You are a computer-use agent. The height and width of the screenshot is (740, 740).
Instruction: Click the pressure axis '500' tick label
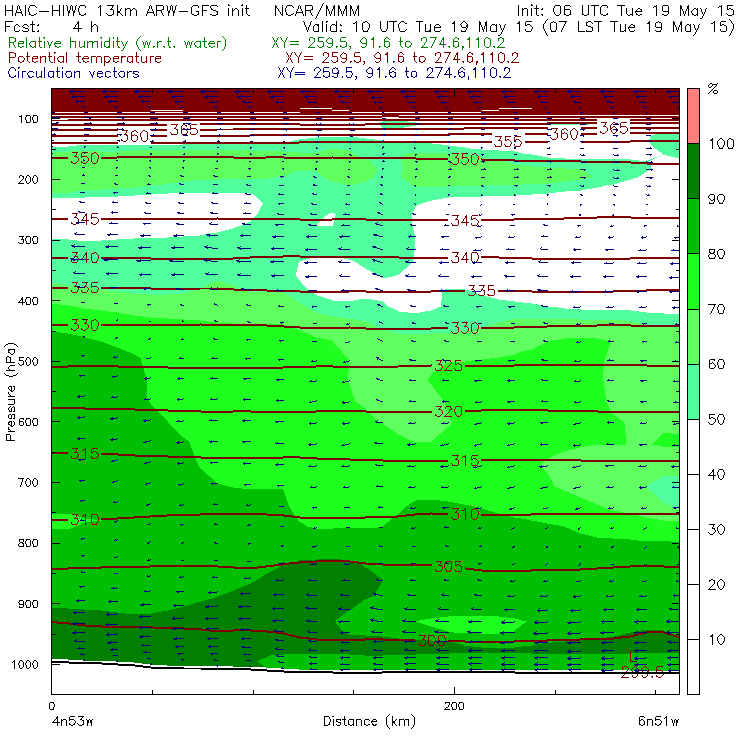pyautogui.click(x=28, y=361)
